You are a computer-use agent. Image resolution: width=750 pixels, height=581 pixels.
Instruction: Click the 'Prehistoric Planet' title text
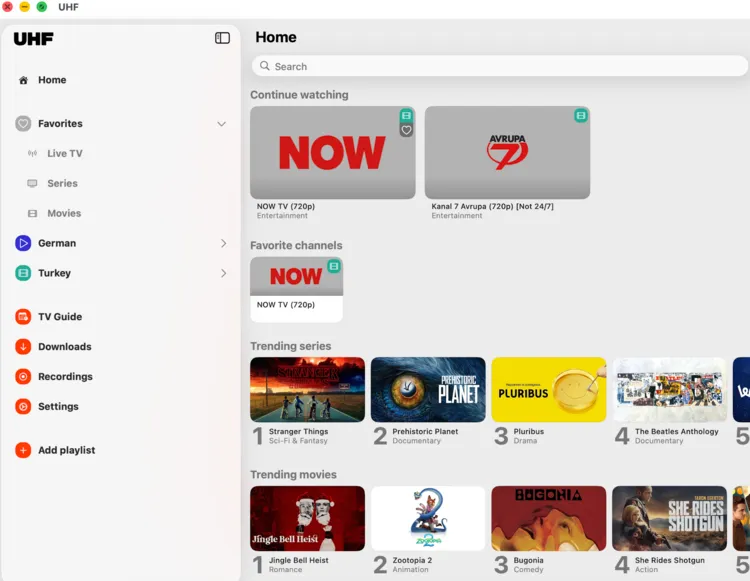(425, 431)
